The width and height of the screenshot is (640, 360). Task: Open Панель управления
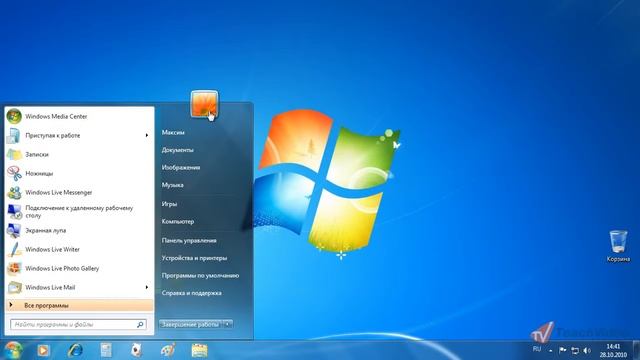pos(189,240)
